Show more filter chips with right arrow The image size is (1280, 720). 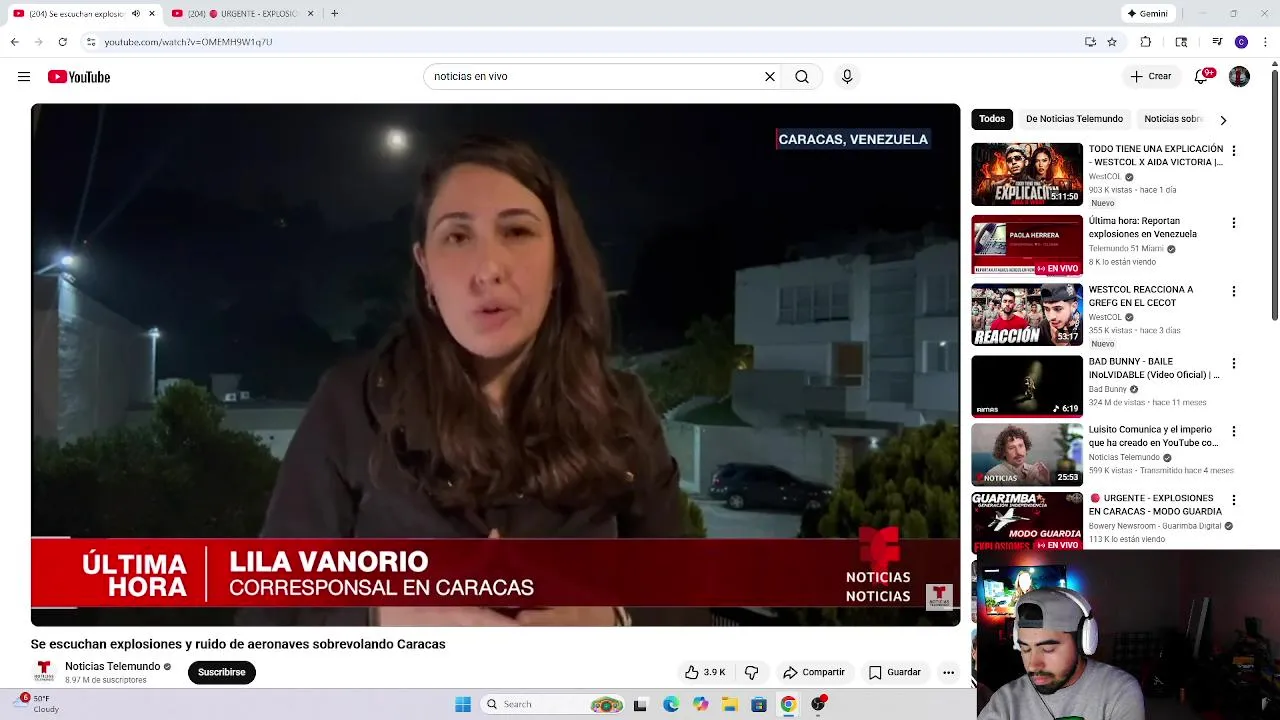pyautogui.click(x=1223, y=120)
